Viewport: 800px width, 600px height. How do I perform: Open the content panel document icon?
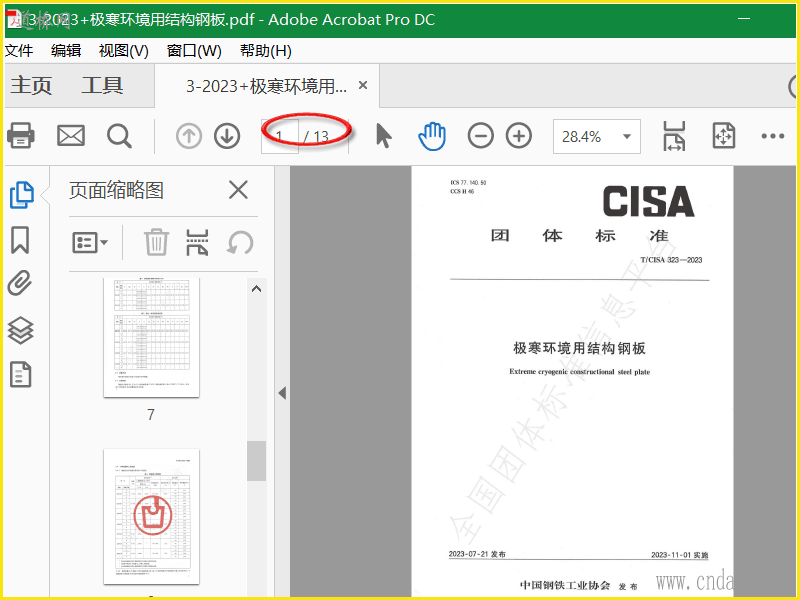(20, 374)
